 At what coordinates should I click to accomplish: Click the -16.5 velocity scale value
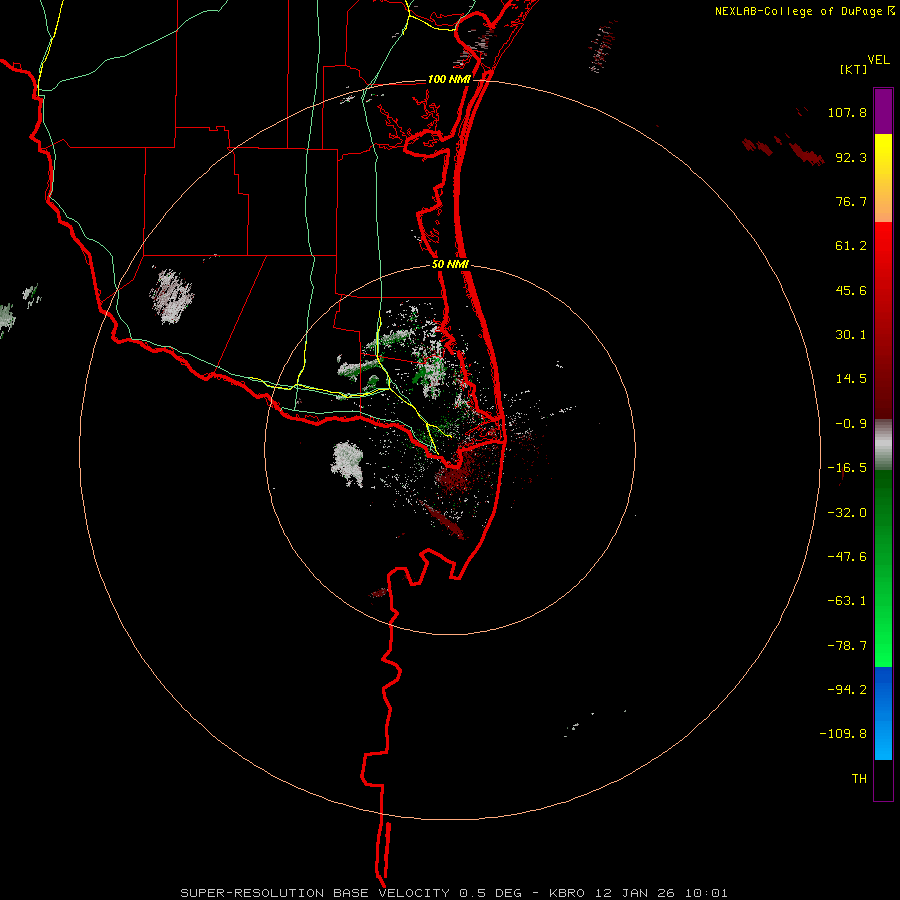(x=847, y=468)
